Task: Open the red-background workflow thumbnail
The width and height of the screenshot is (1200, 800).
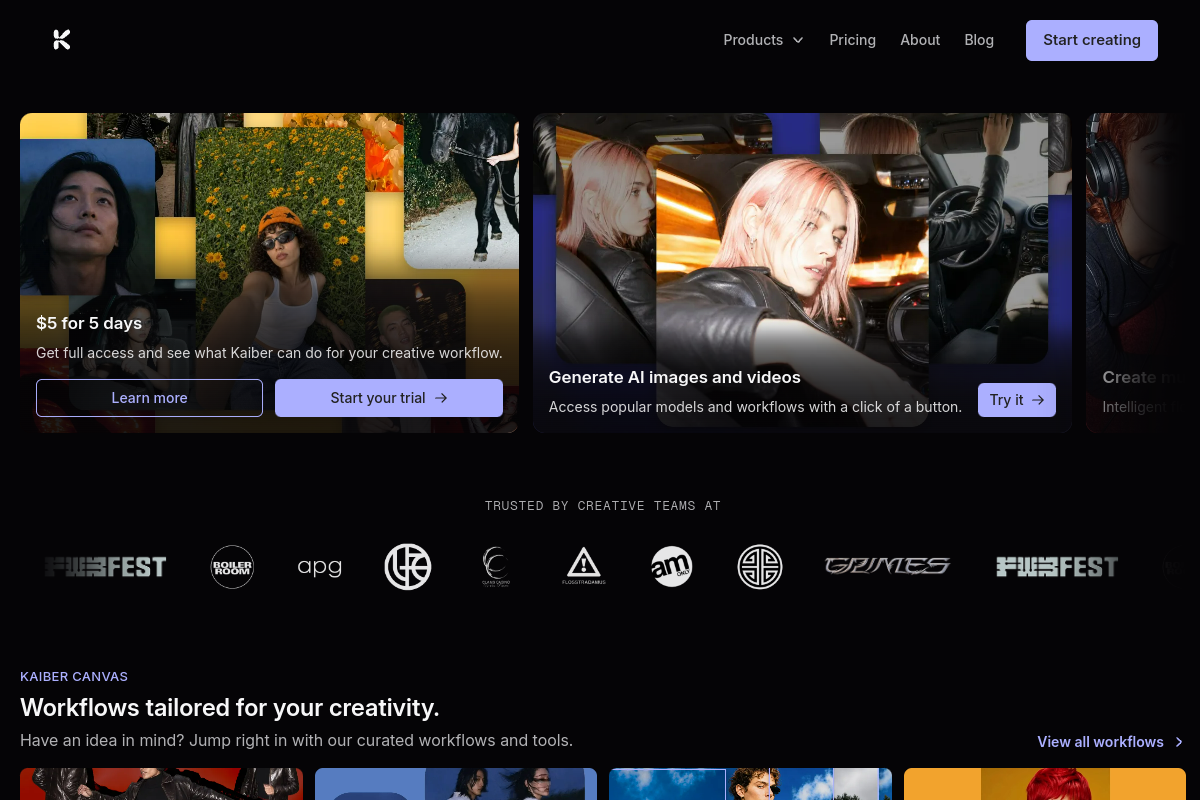Action: [x=161, y=784]
